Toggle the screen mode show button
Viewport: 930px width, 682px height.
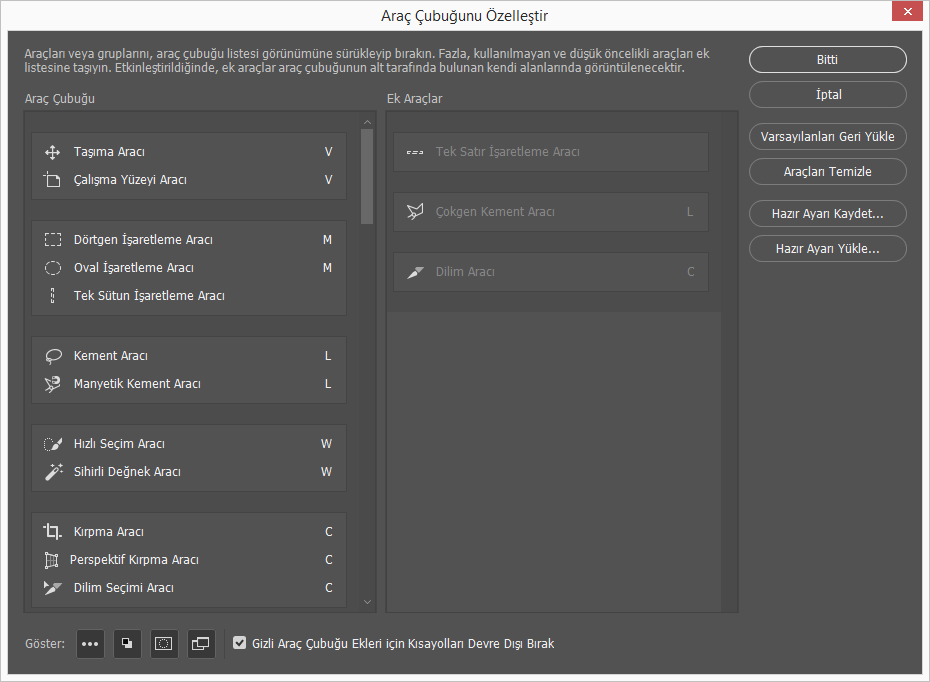201,644
